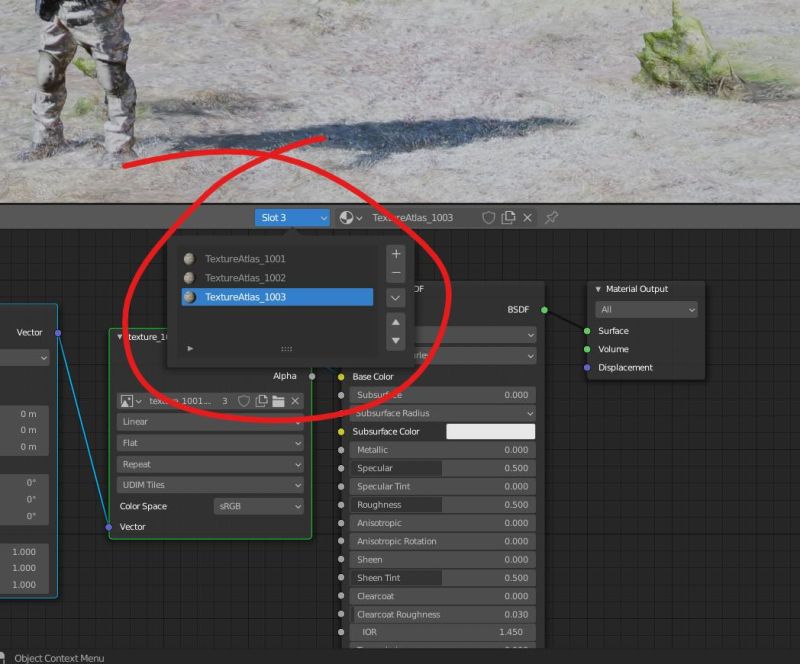The image size is (800, 664).
Task: Open the Slot 3 dropdown
Action: tap(293, 217)
